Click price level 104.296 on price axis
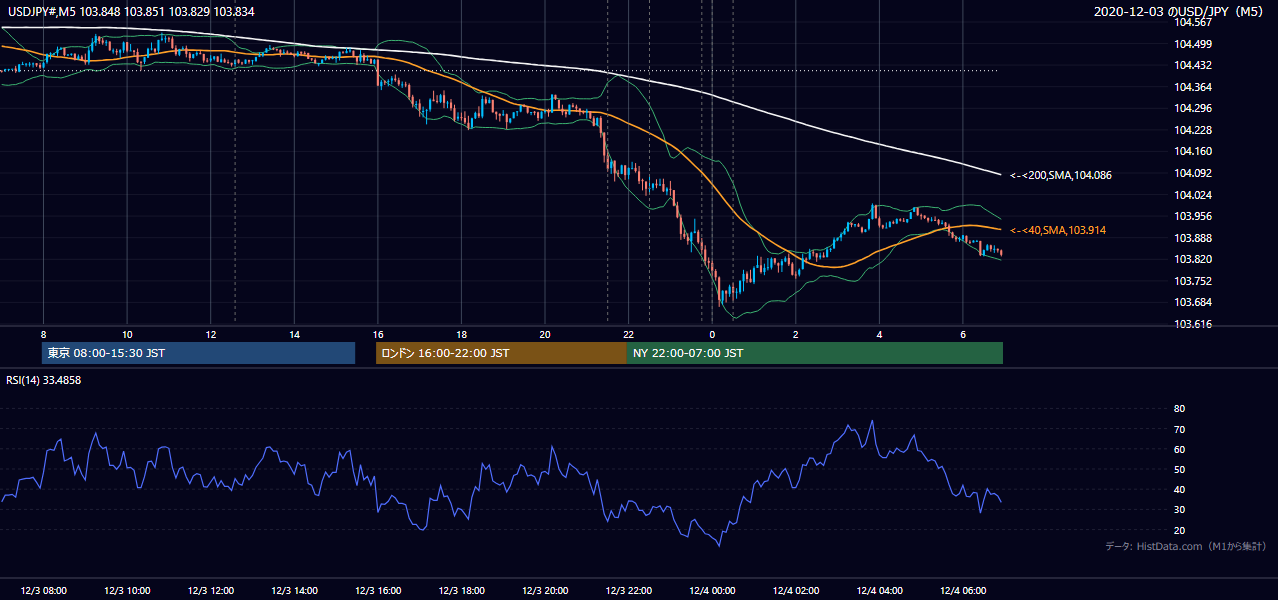The width and height of the screenshot is (1278, 600). 1193,108
